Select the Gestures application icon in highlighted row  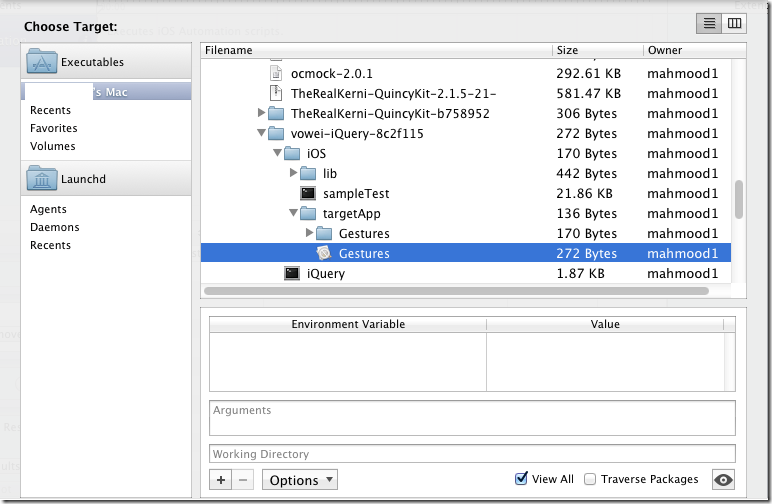tap(324, 253)
